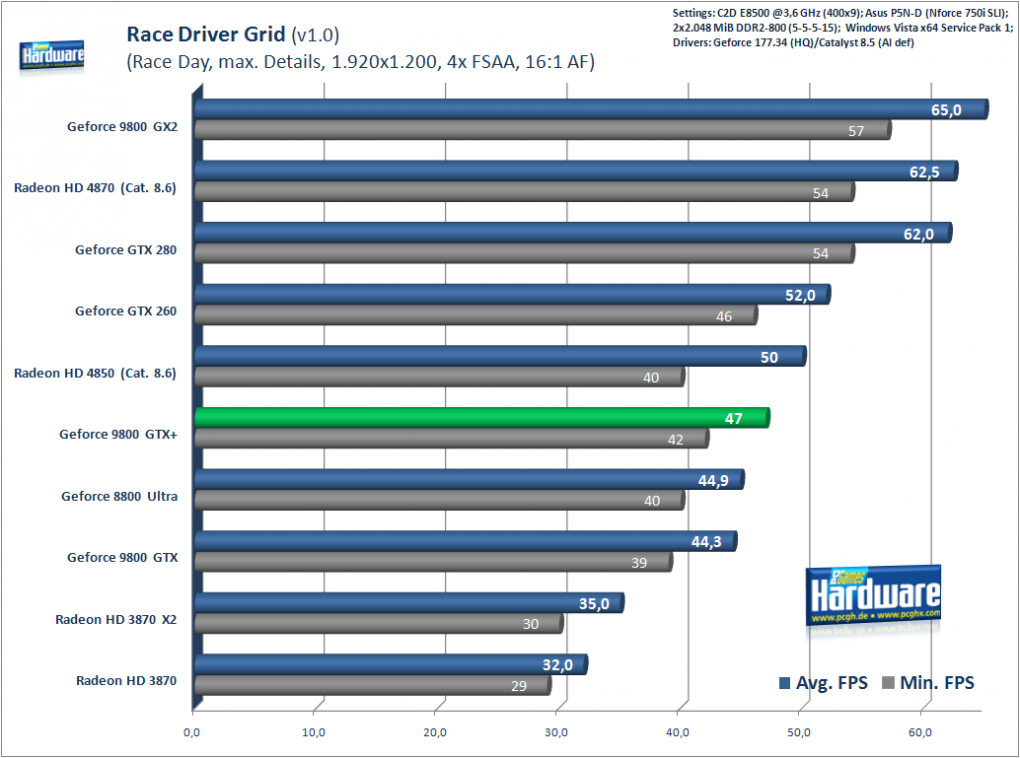Click the 'Geforce GTX 280' label
Viewport: 1020px width, 758px height.
coord(126,250)
